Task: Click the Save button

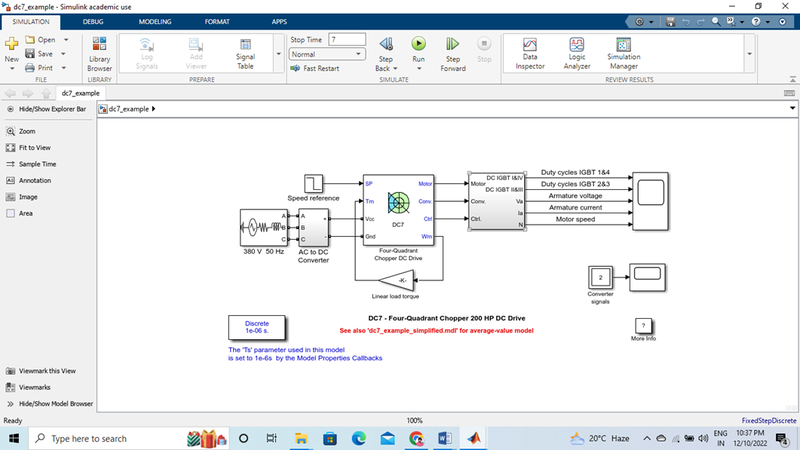Action: [x=39, y=54]
